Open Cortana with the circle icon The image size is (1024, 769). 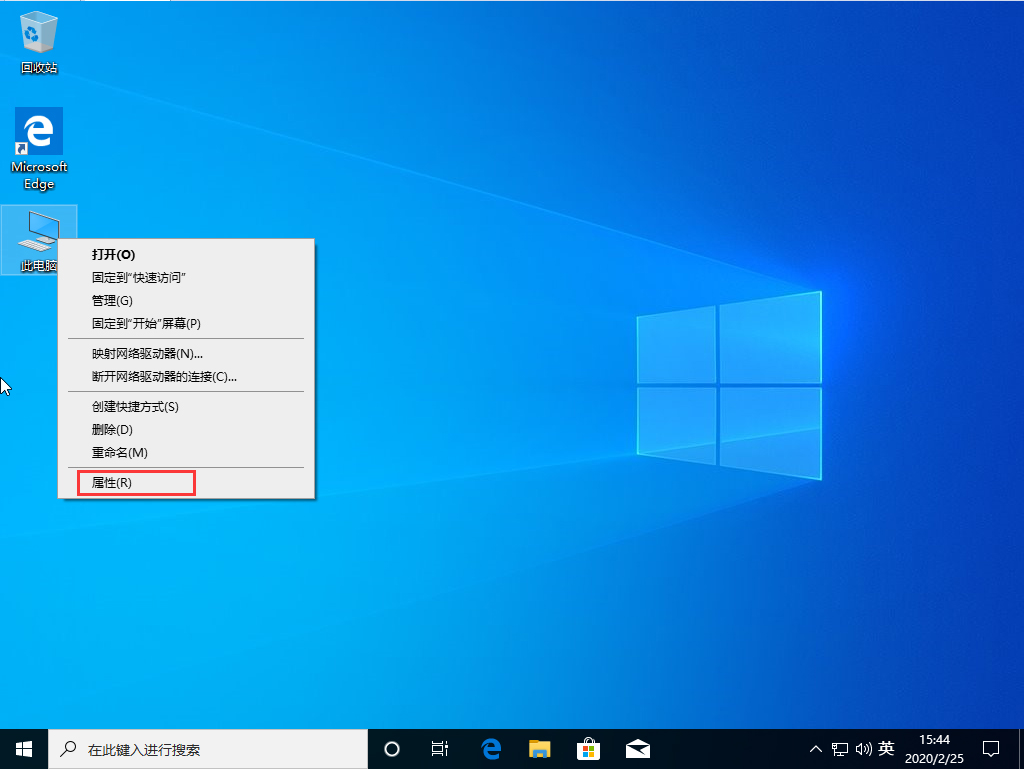391,748
